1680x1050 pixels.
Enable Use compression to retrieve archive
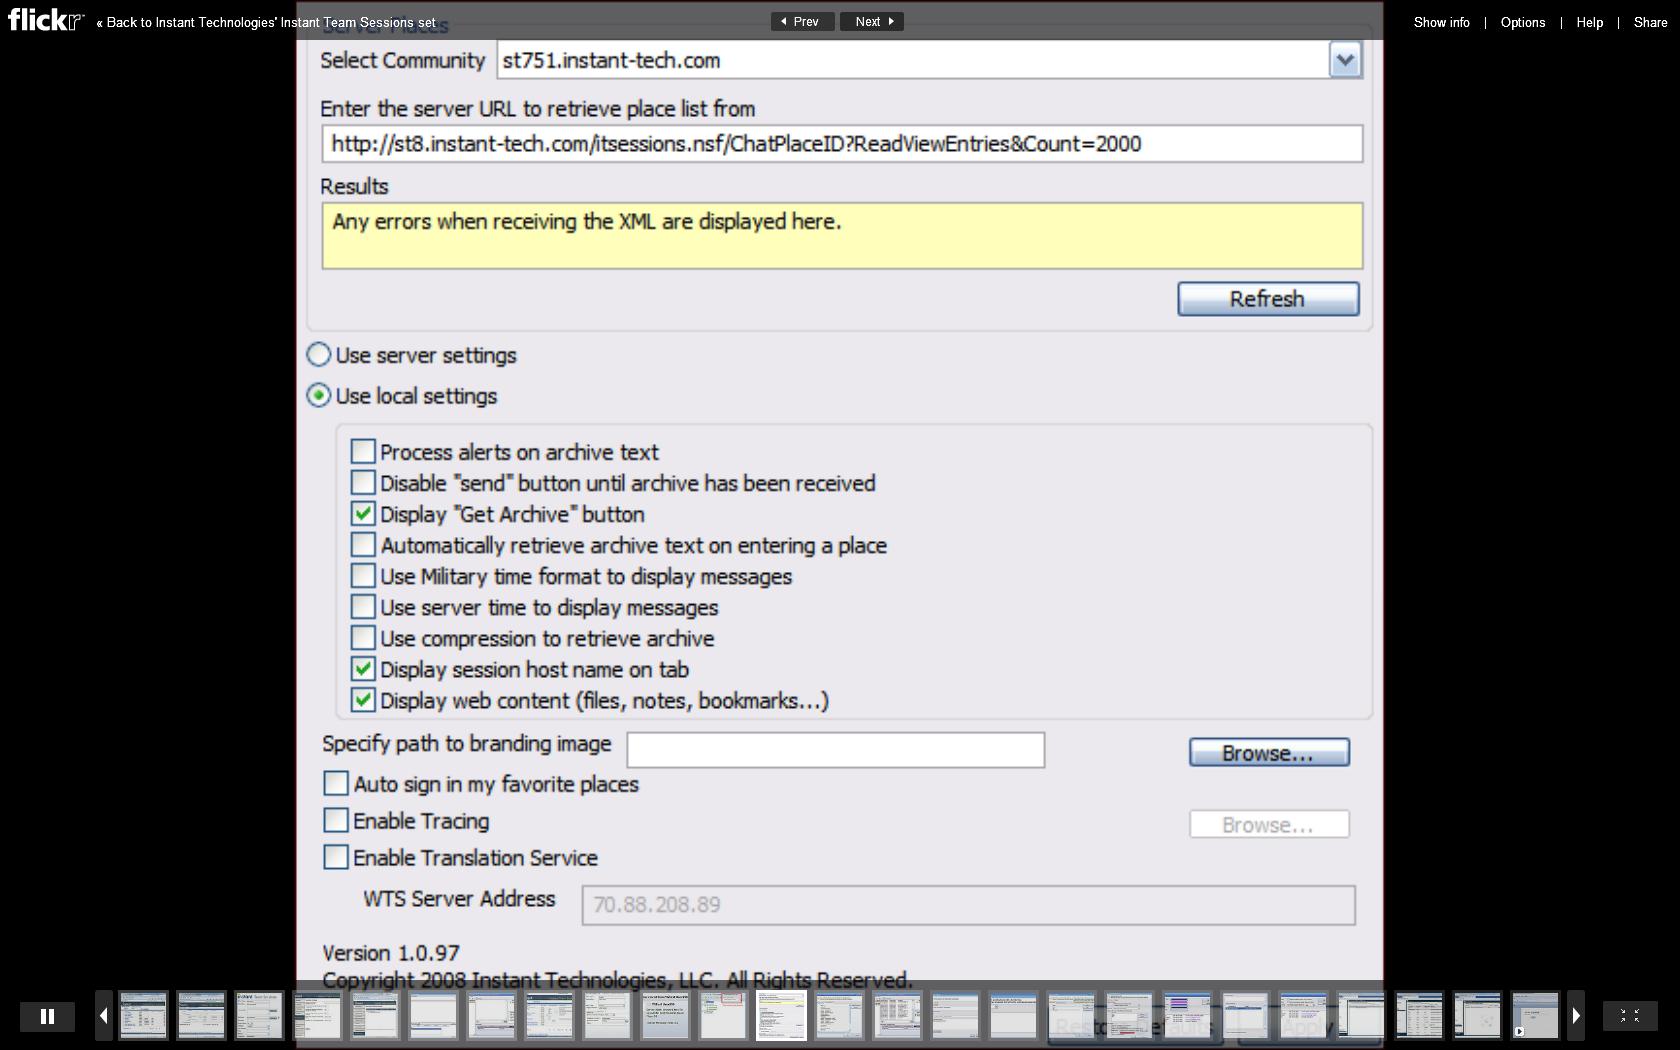[363, 638]
